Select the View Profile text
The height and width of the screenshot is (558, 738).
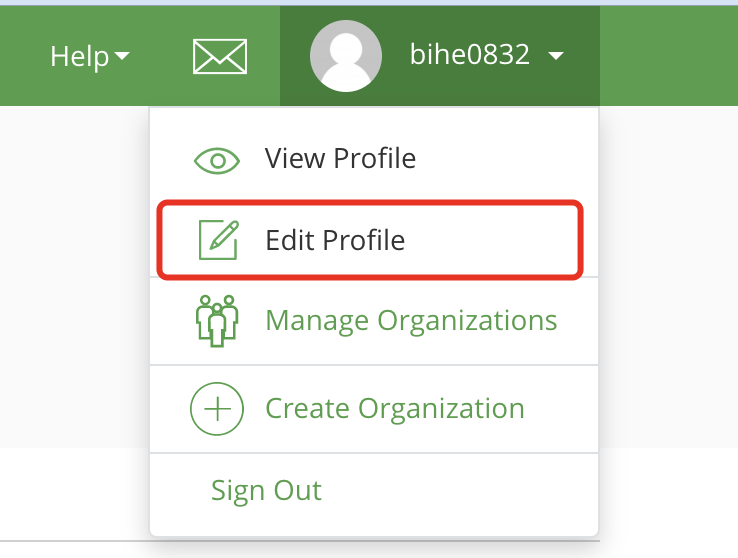(x=340, y=158)
